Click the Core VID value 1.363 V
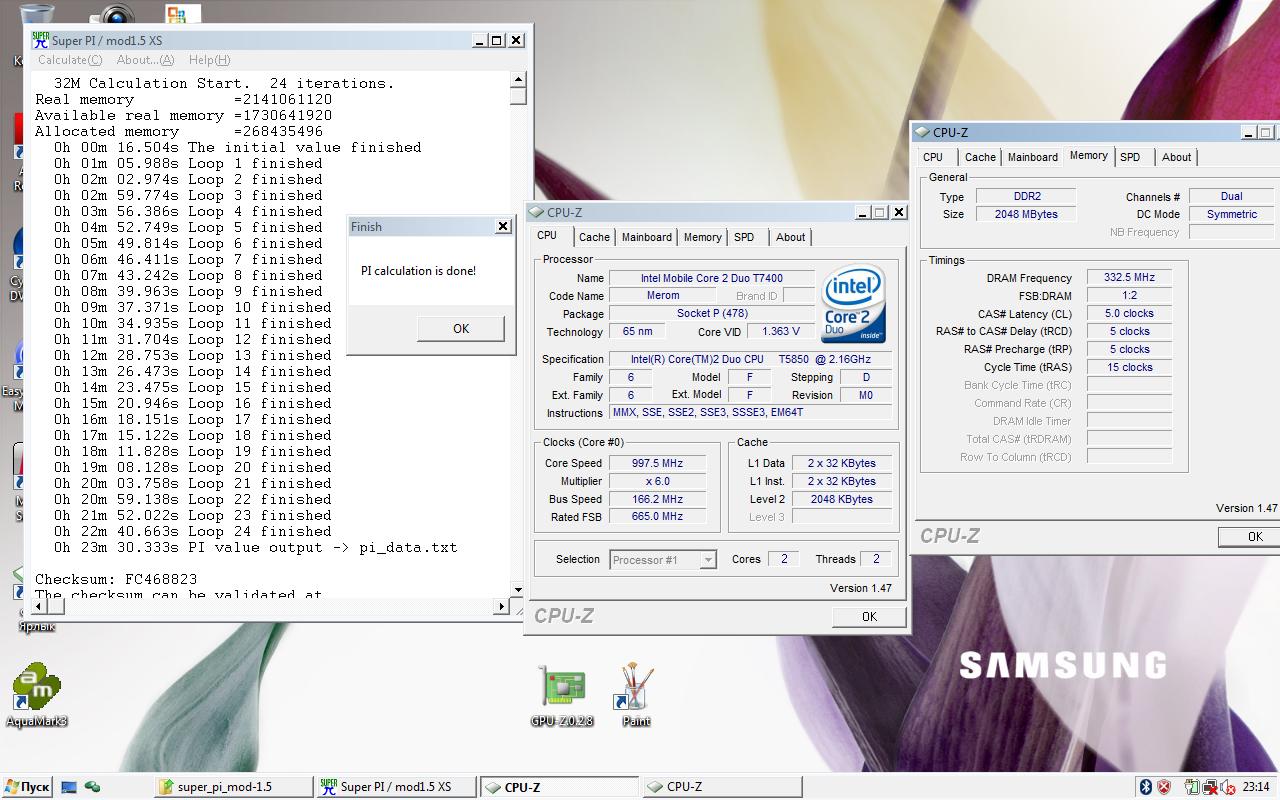 point(780,332)
